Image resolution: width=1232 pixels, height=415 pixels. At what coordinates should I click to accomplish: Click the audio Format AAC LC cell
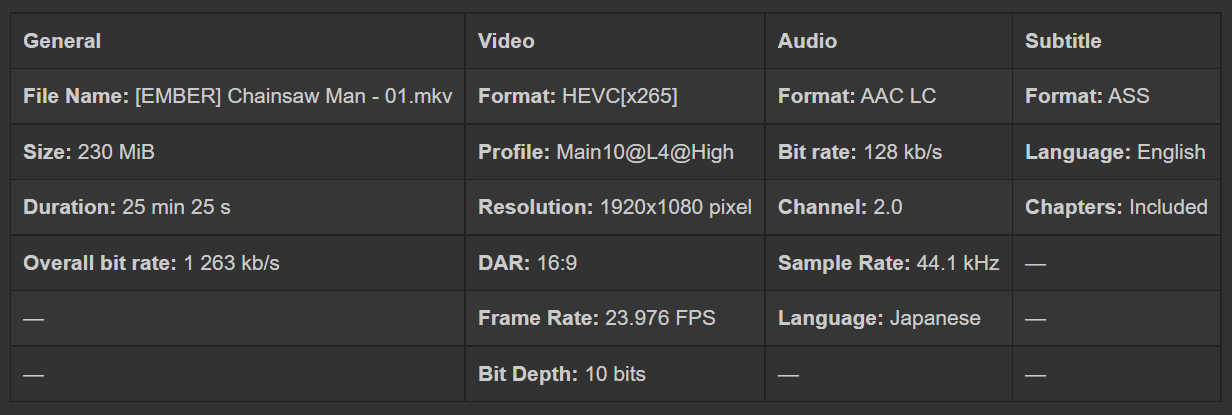click(x=857, y=97)
